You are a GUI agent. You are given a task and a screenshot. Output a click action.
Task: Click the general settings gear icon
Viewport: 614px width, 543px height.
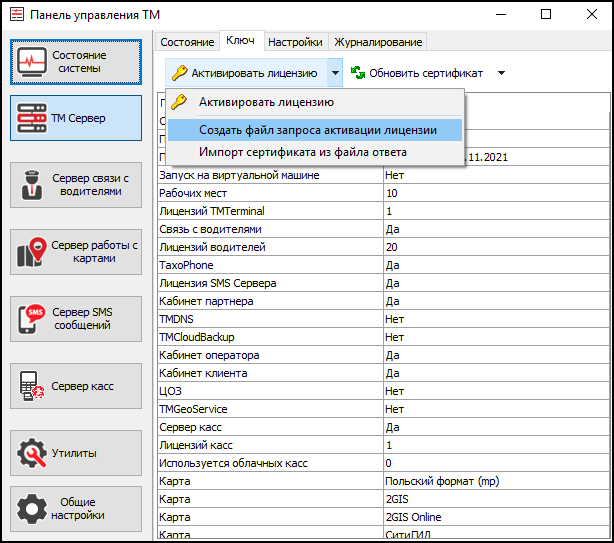(x=34, y=508)
